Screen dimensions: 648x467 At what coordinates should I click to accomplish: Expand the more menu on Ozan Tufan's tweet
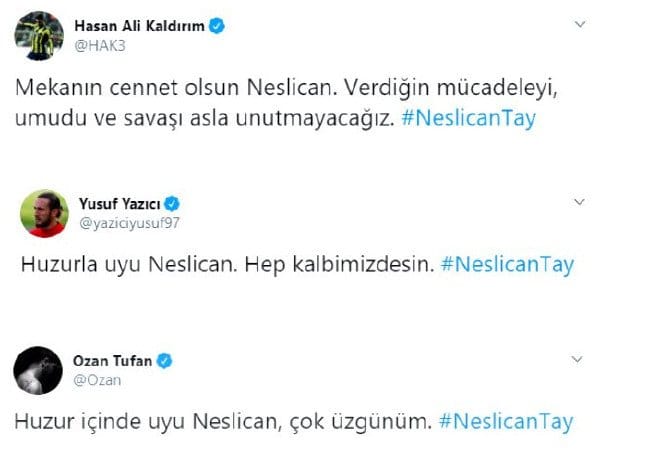[x=579, y=359]
